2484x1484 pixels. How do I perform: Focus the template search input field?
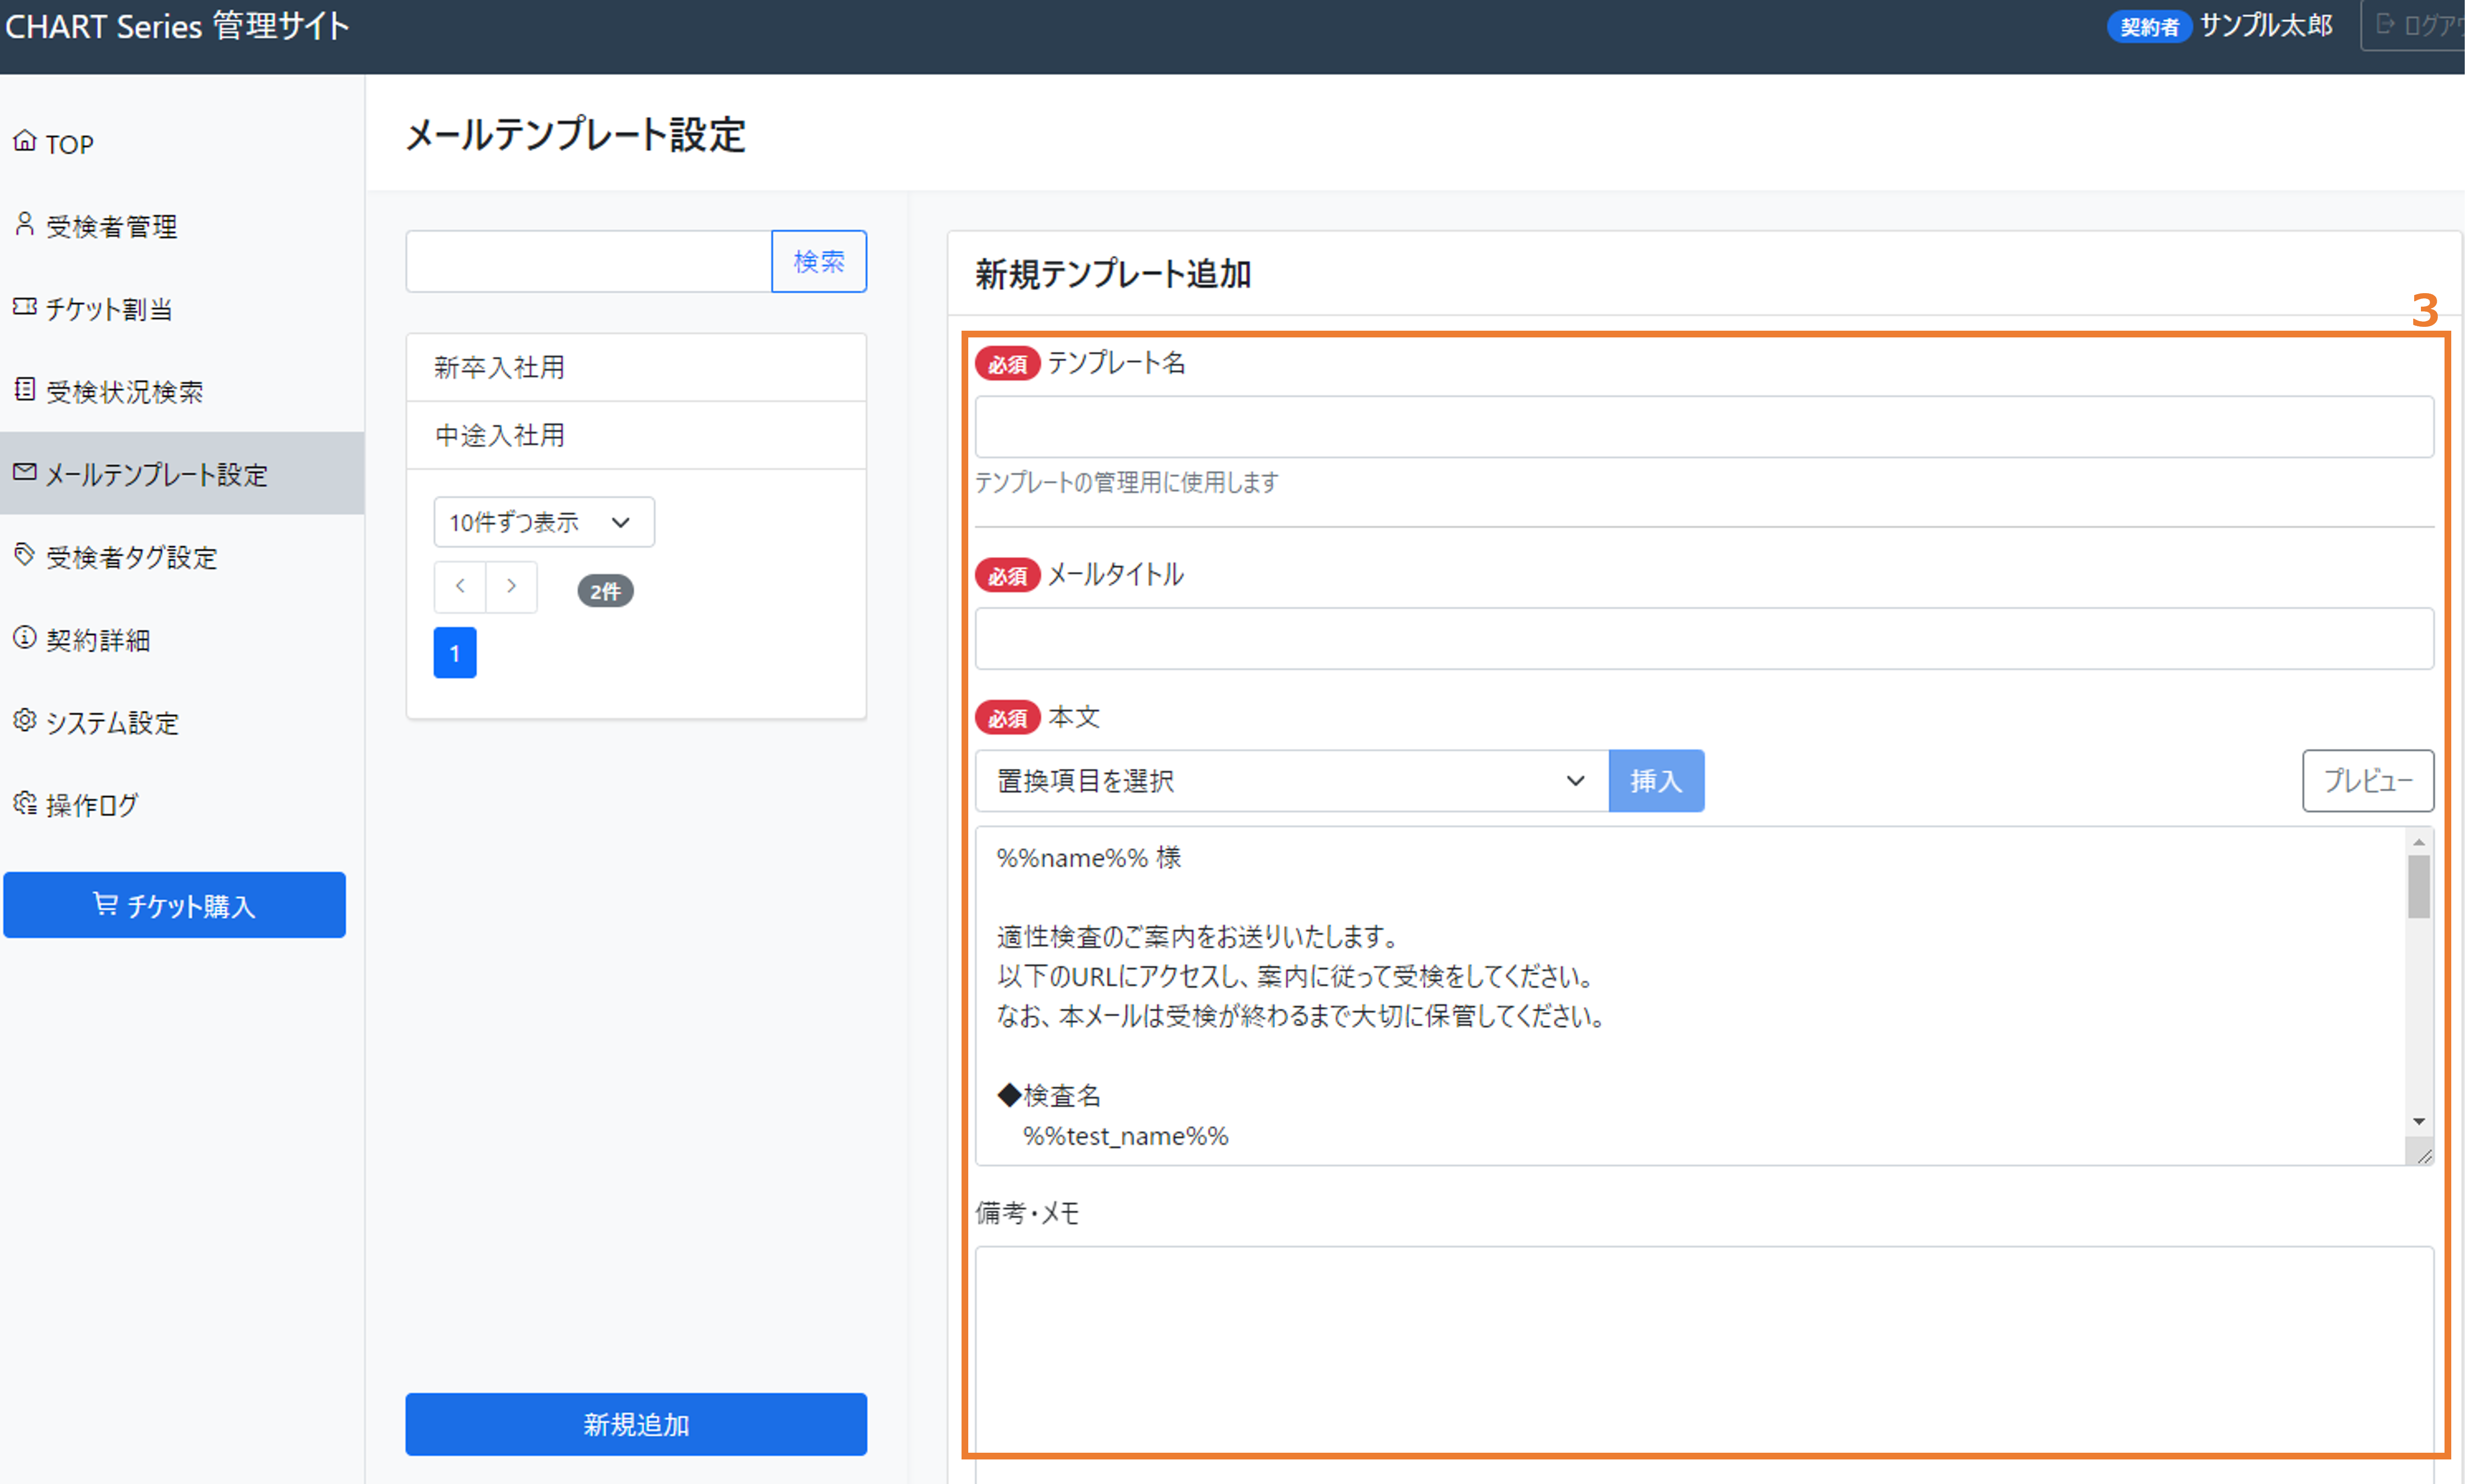click(589, 262)
